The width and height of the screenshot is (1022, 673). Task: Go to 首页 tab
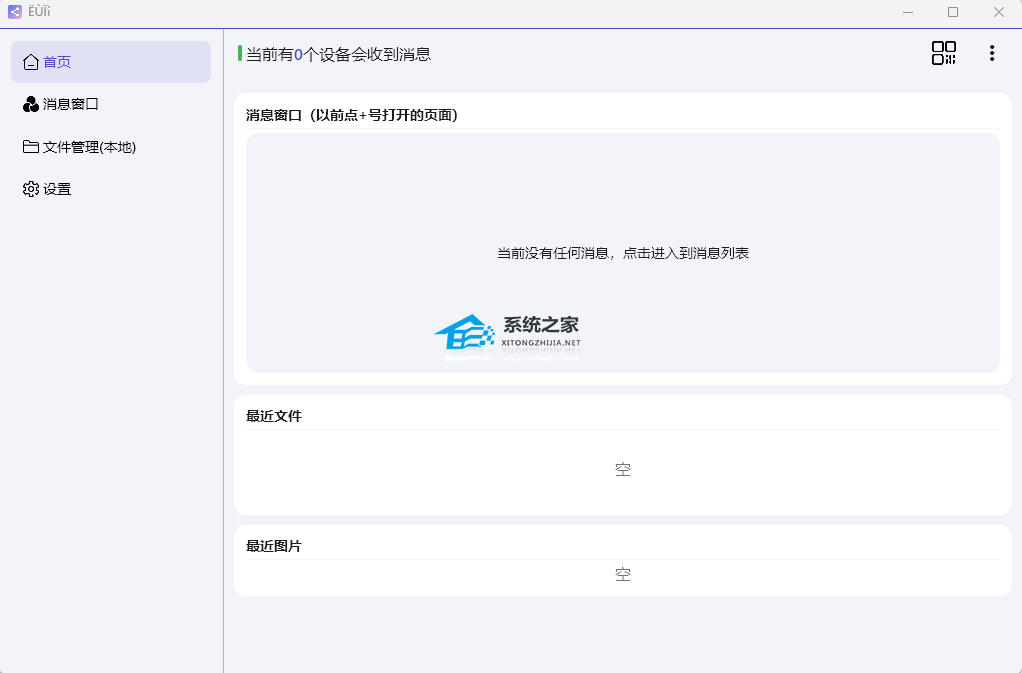point(111,62)
